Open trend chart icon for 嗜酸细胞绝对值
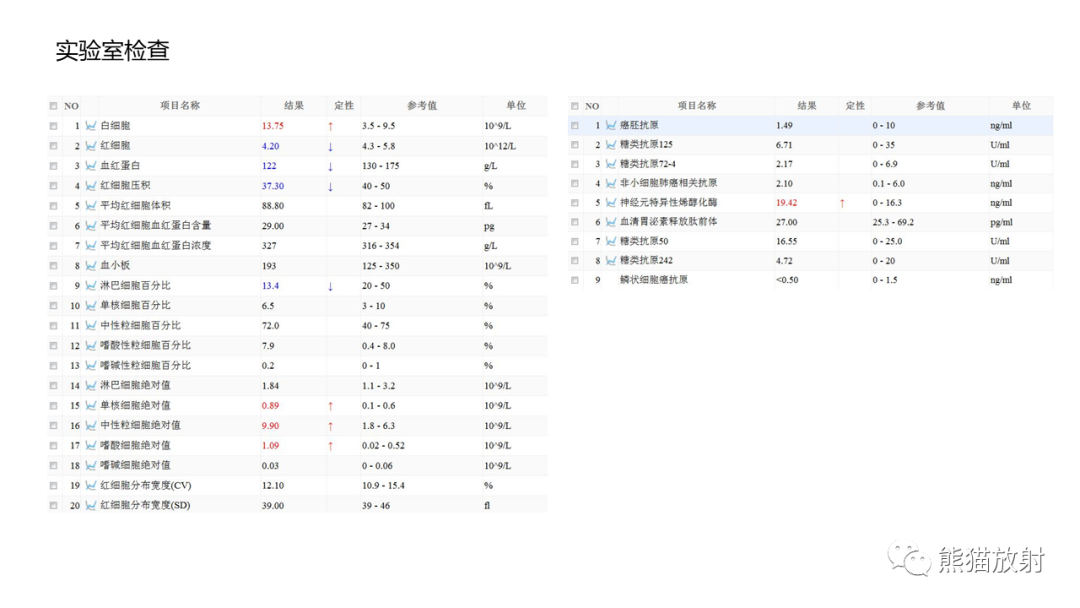The height and width of the screenshot is (608, 1080). (x=90, y=445)
